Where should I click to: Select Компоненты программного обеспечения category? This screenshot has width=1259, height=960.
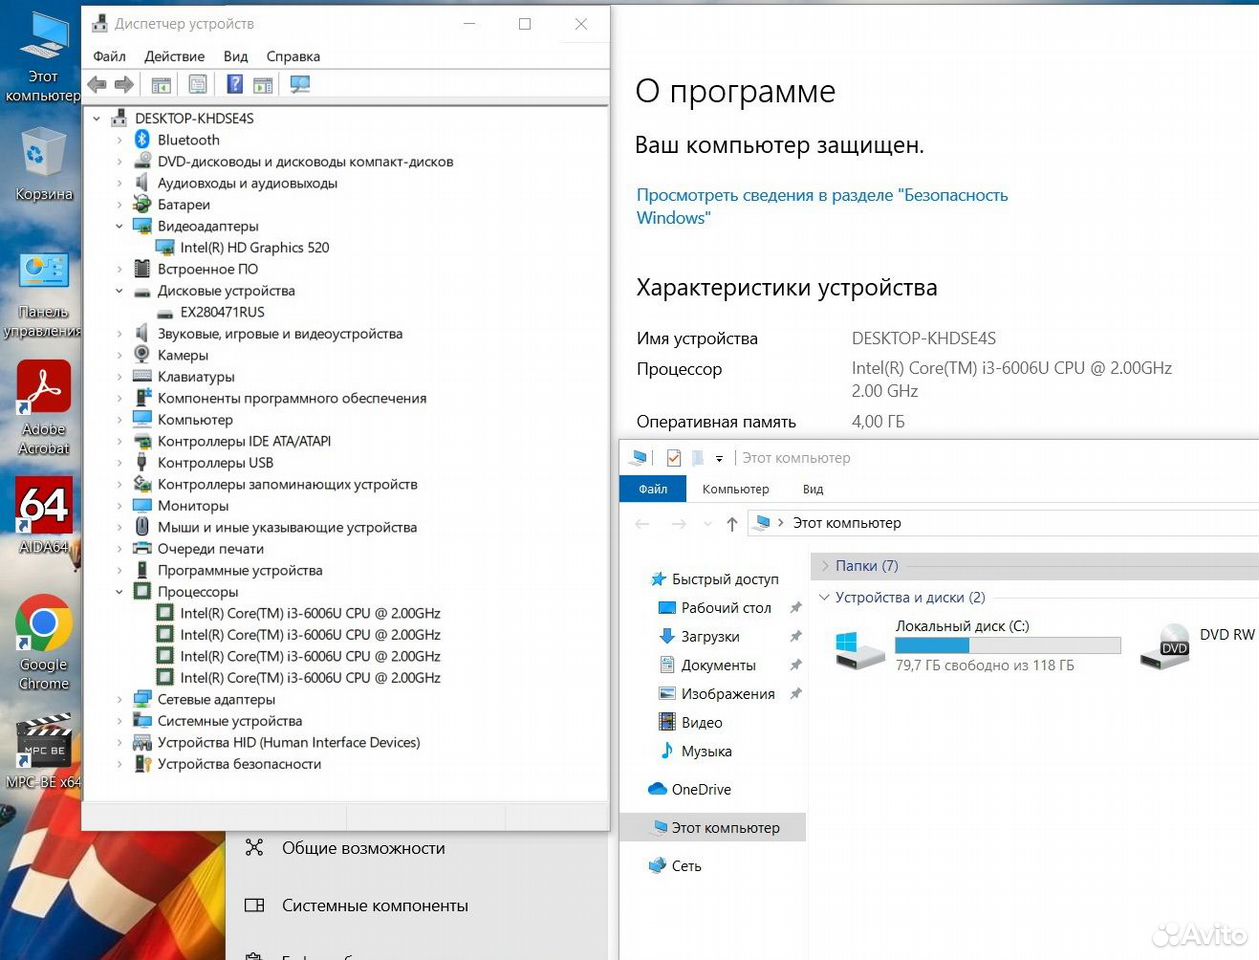point(292,398)
